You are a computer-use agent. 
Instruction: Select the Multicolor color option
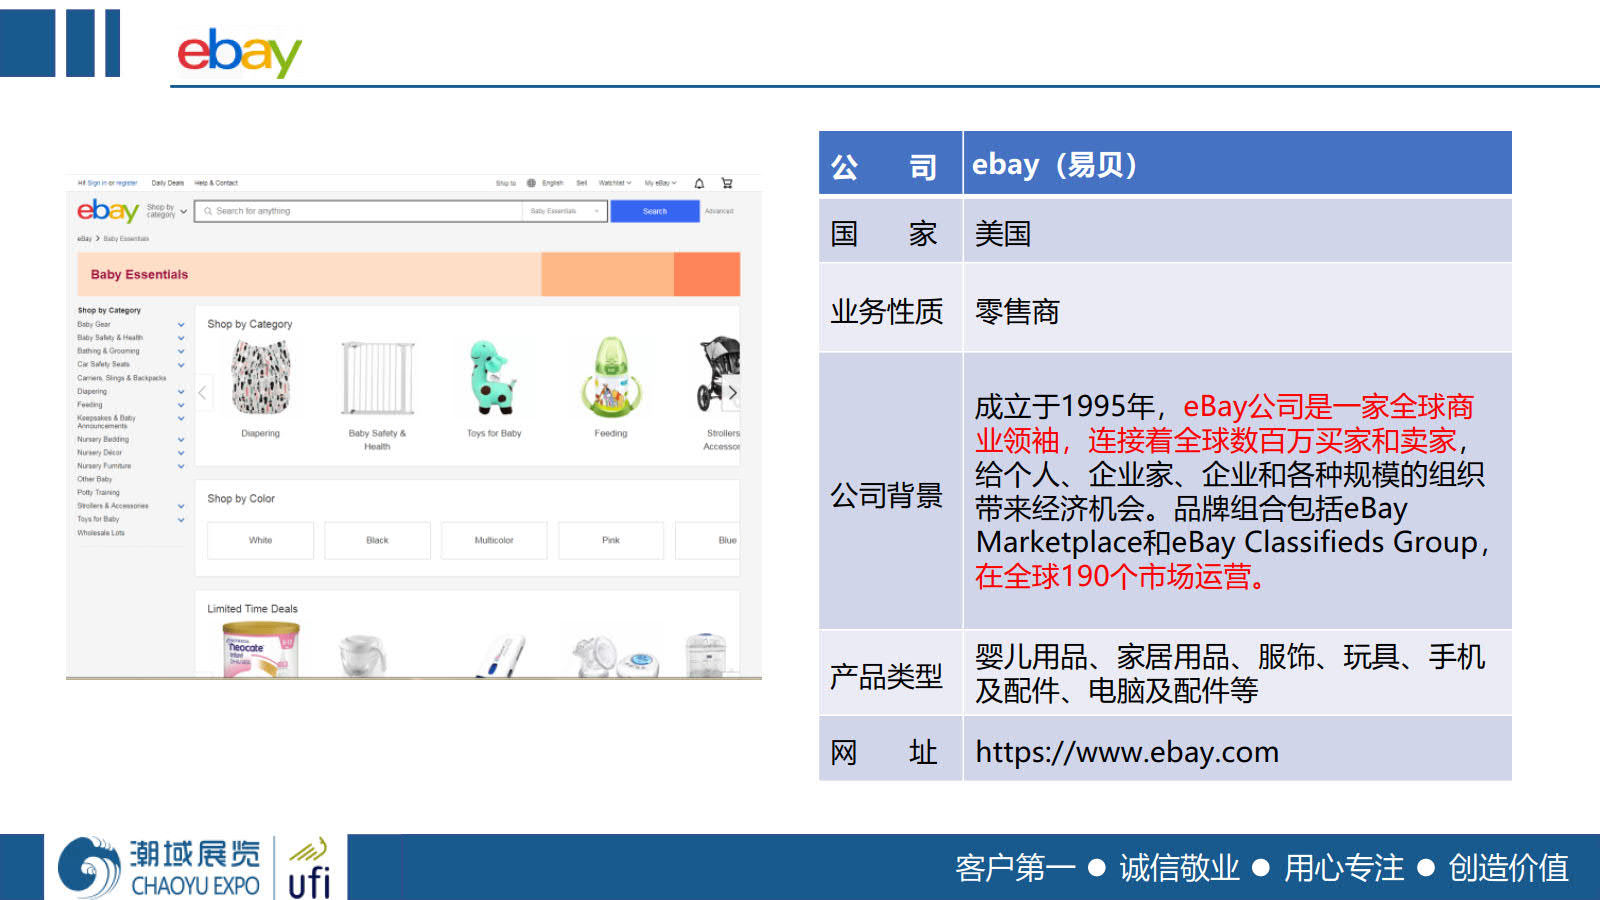pos(494,540)
